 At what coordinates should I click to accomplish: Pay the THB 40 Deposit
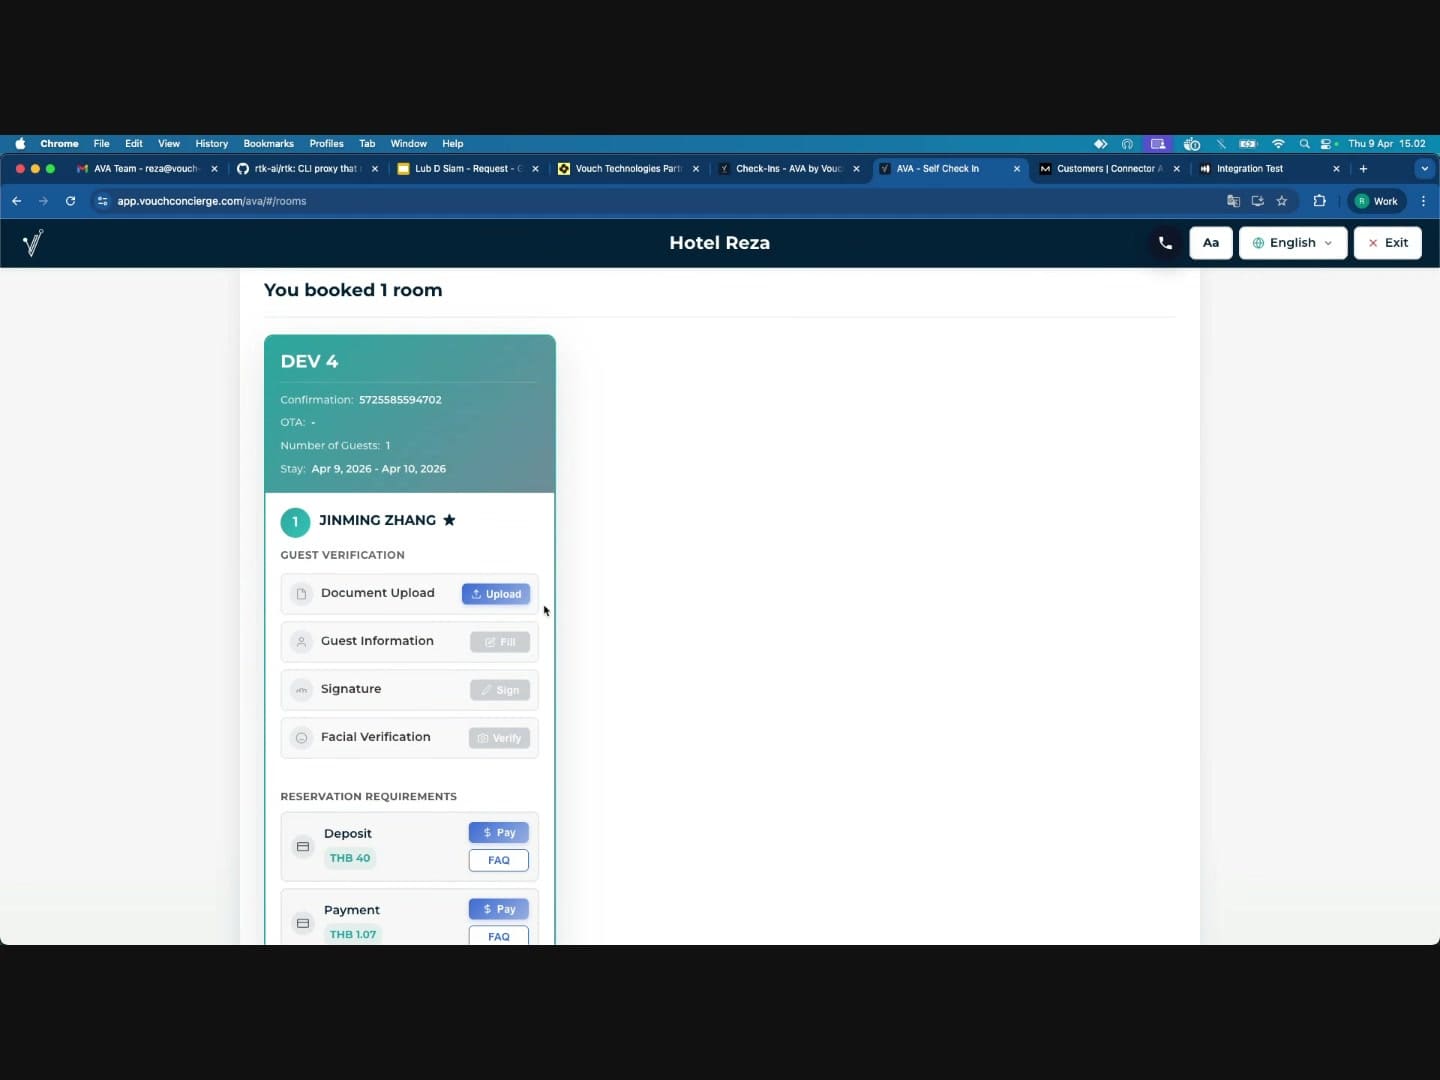coord(498,832)
